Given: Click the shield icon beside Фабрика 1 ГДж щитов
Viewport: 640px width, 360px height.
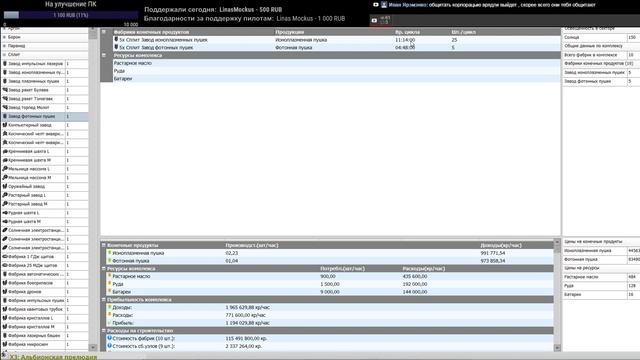Looking at the screenshot, I should [x=5, y=257].
